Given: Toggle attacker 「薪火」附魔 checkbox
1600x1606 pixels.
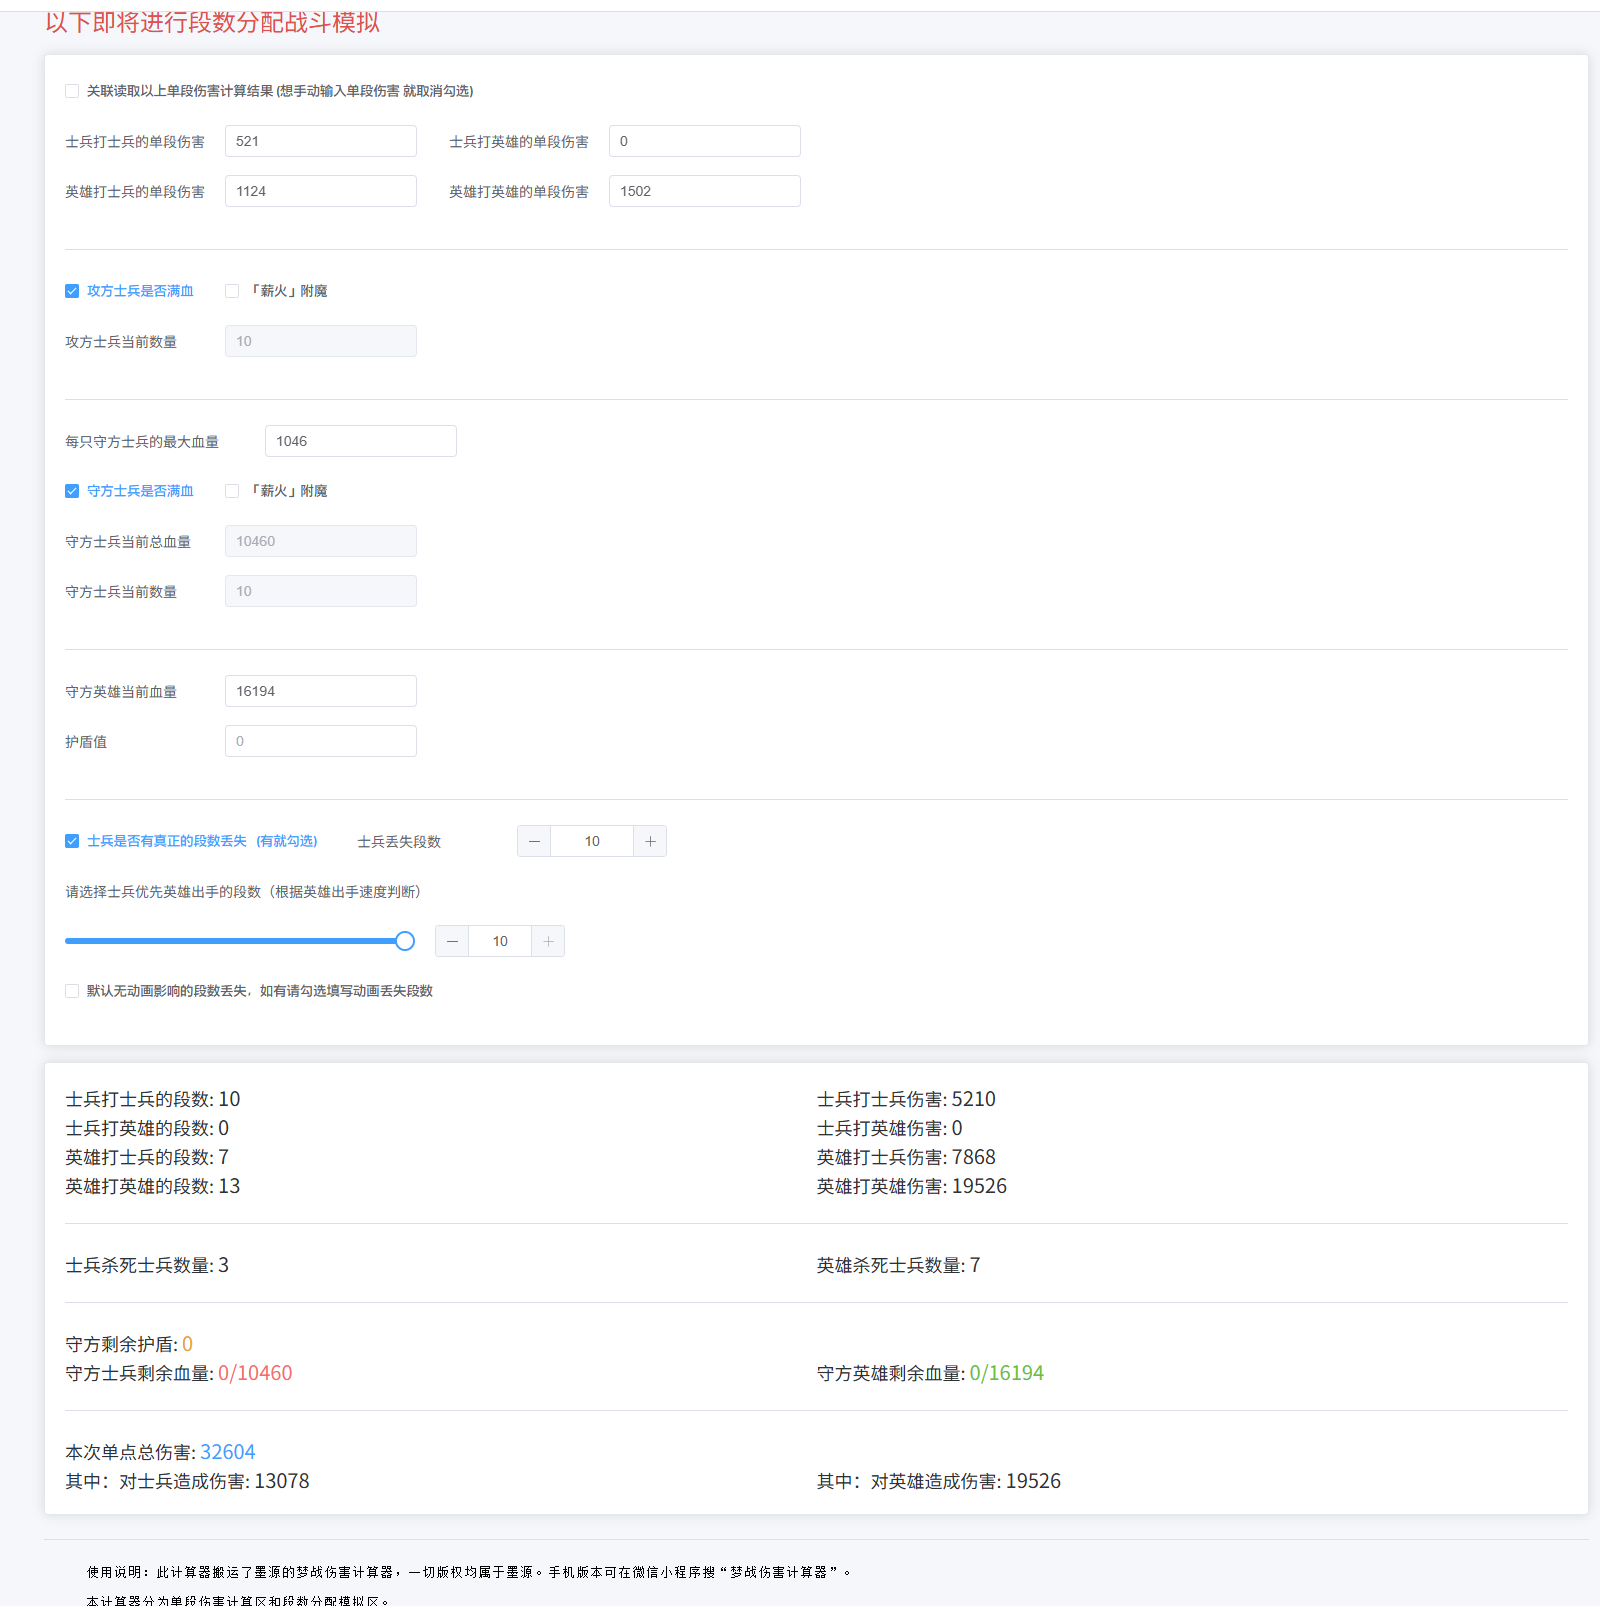Looking at the screenshot, I should click(232, 291).
